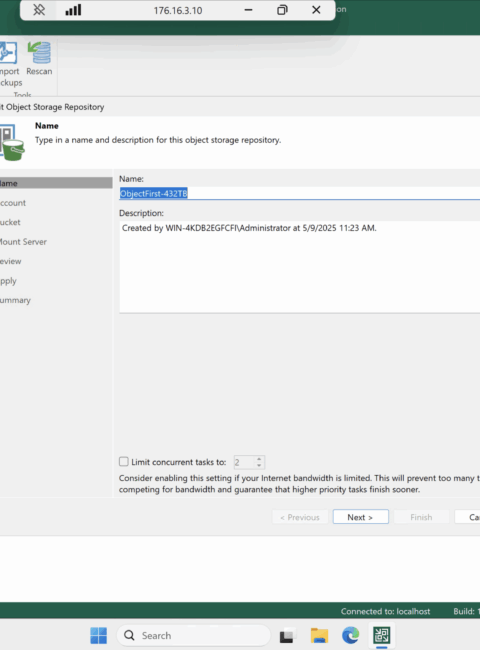Click the bold 'Name' wizard heading

pyautogui.click(x=47, y=126)
